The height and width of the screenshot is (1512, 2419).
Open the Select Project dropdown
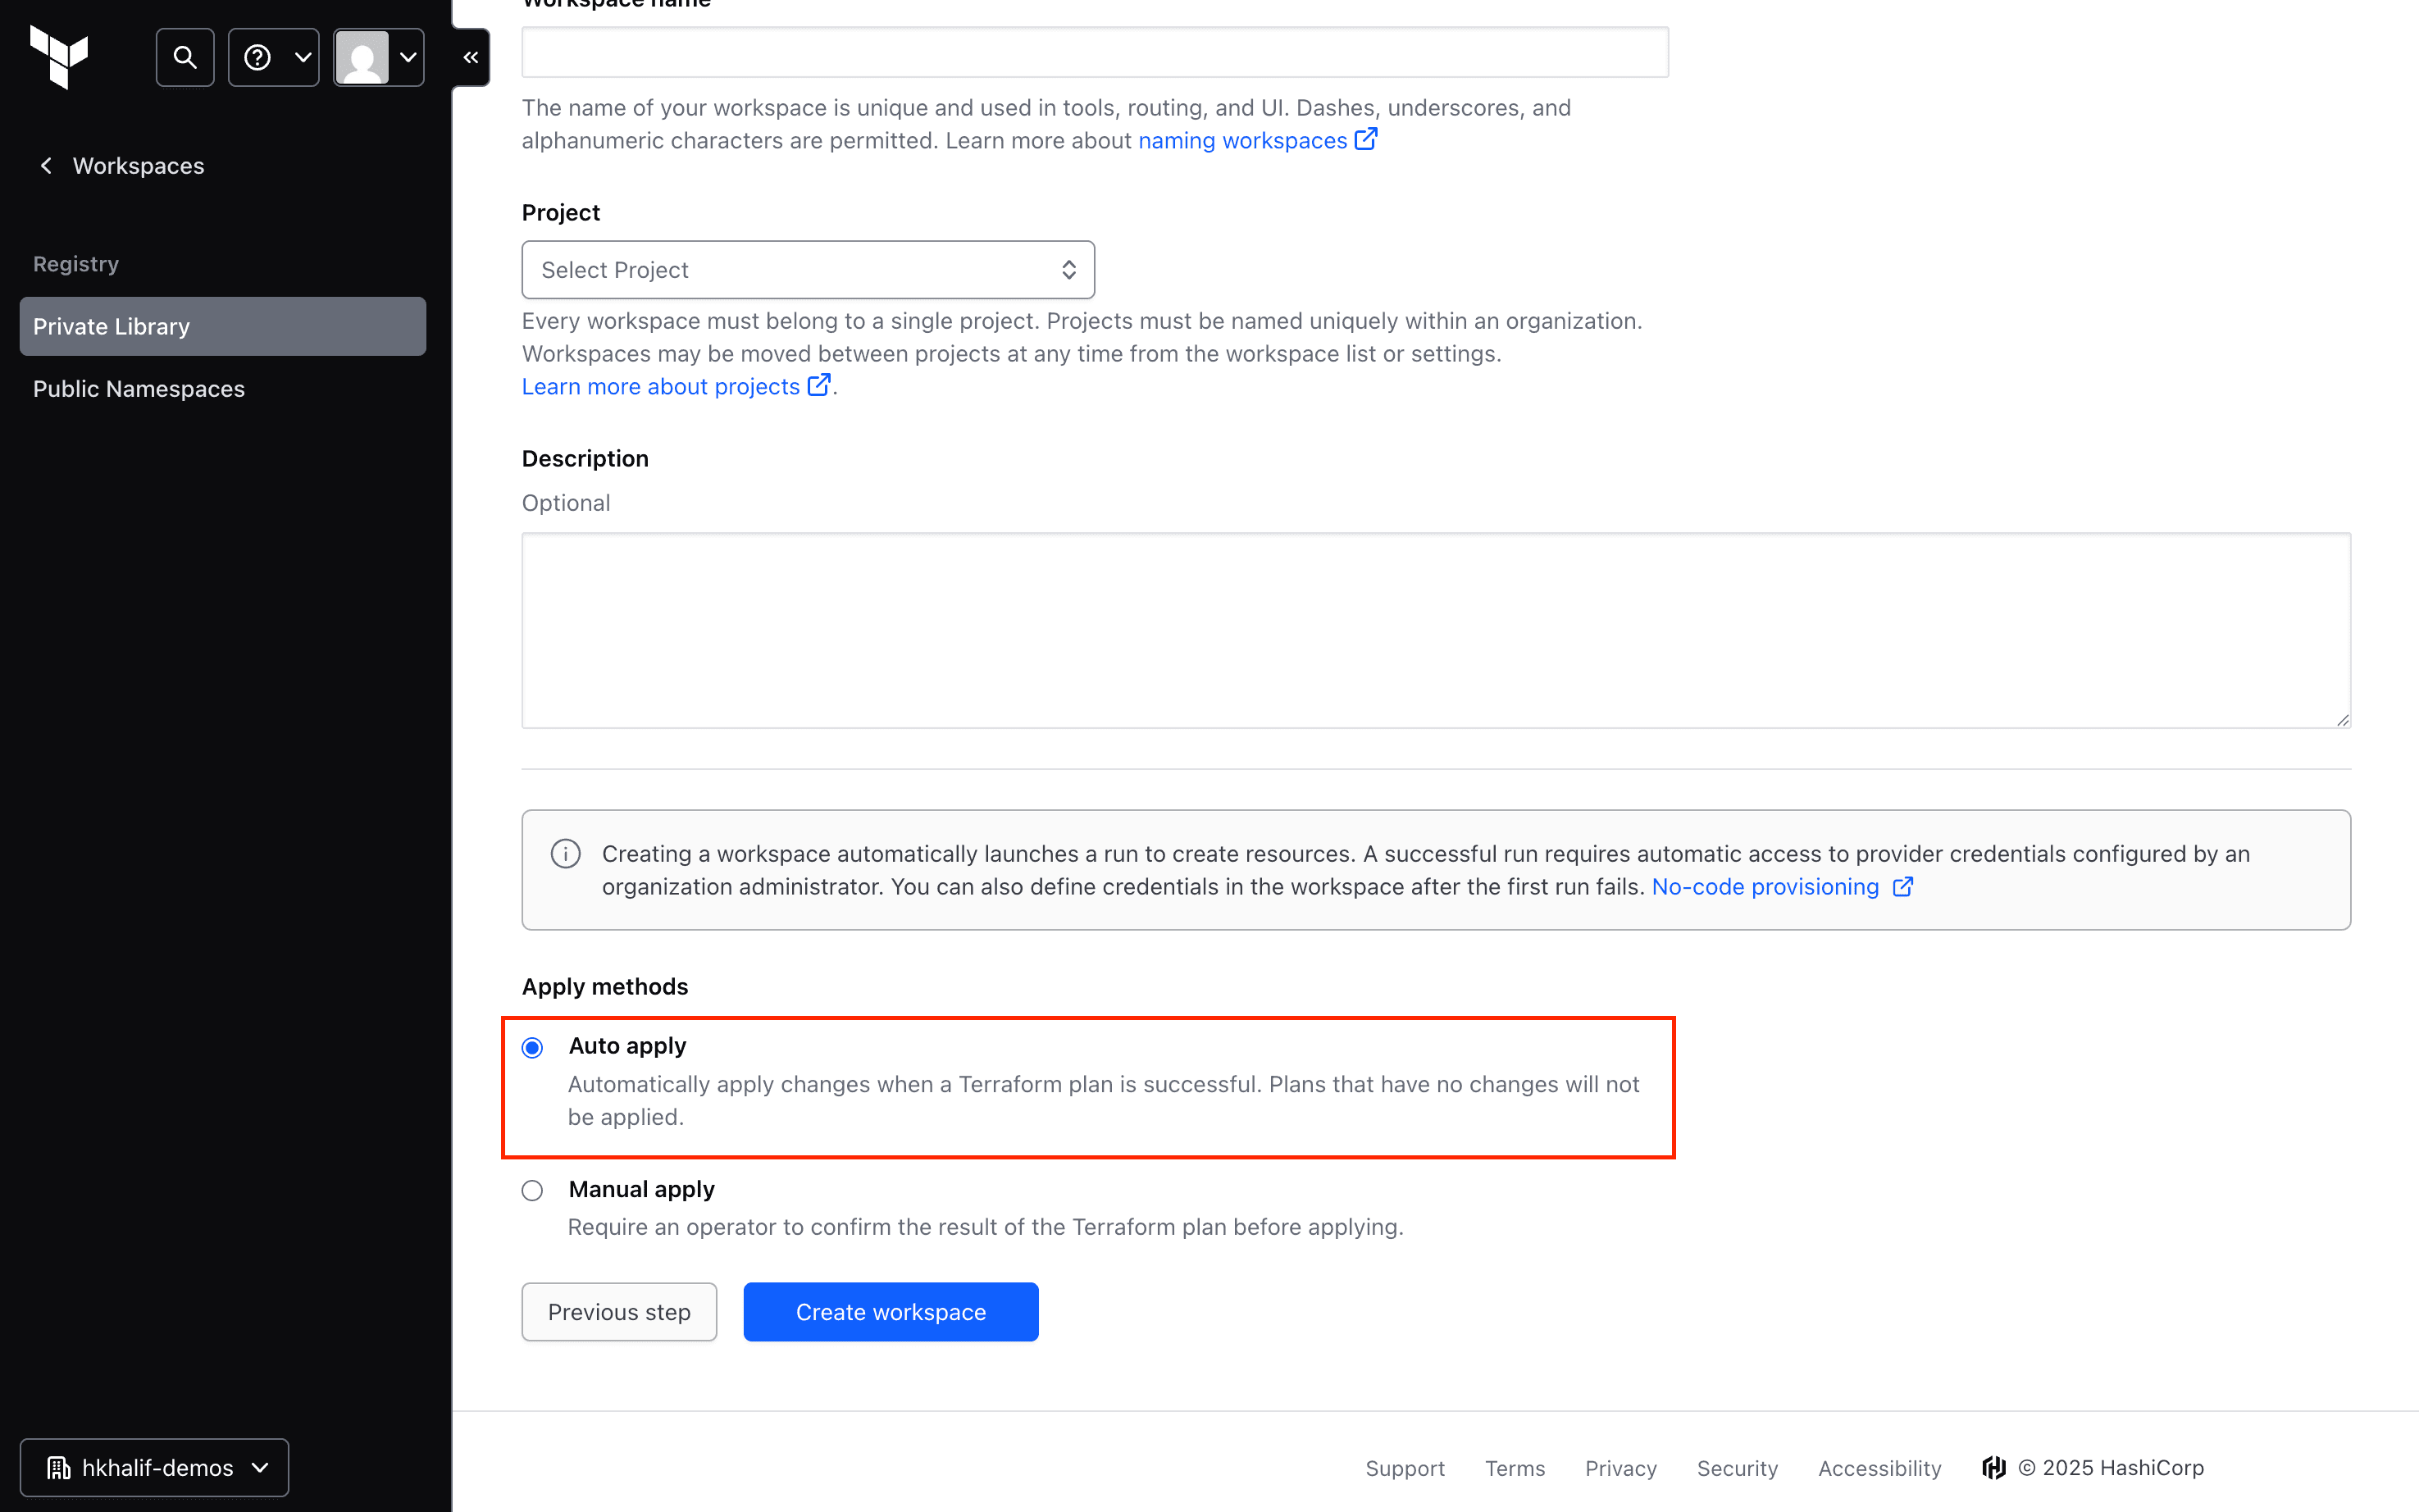tap(807, 270)
